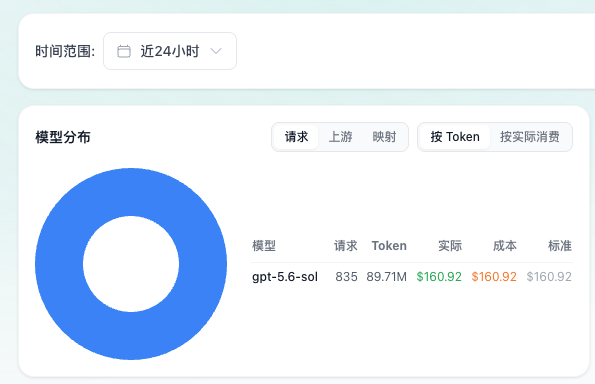This screenshot has height=384, width=595.
Task: Click the 835 request count cell
Action: pos(346,277)
